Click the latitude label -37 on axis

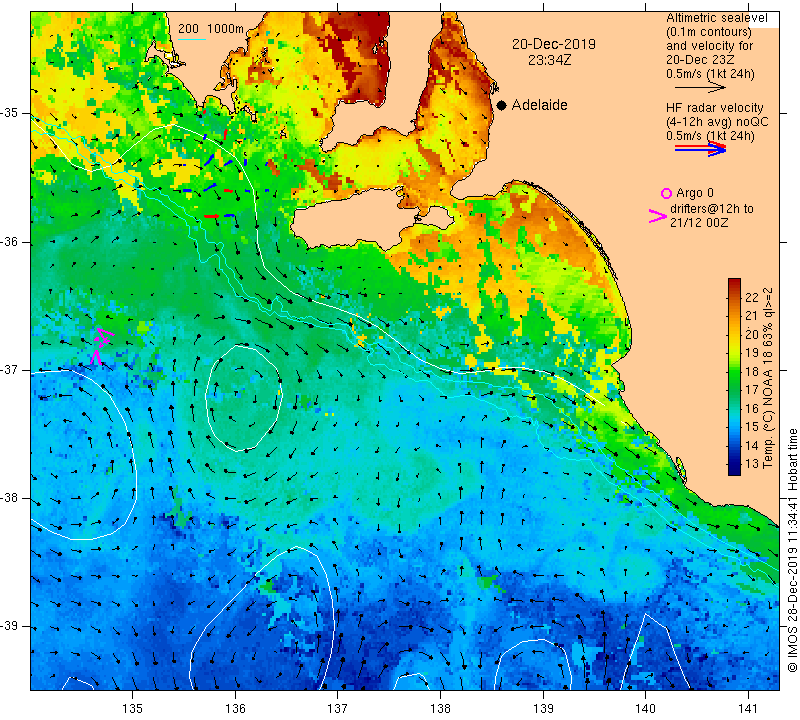10,369
